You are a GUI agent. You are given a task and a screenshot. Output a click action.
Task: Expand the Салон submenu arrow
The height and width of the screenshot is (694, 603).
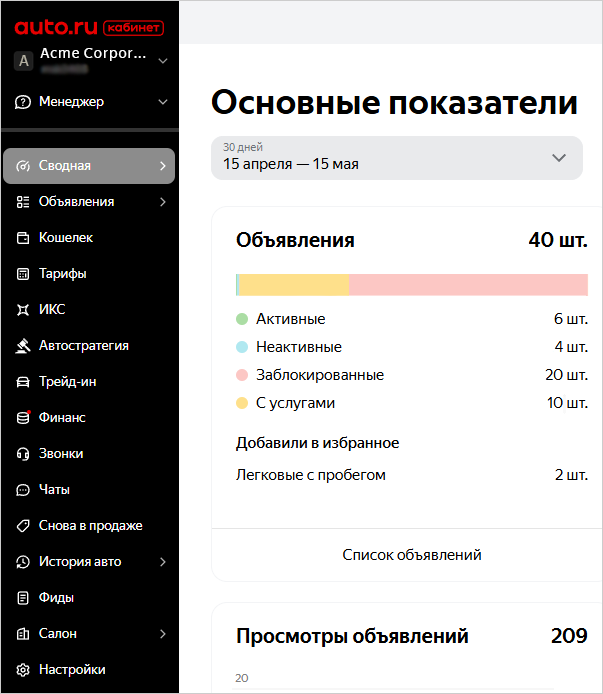pos(163,634)
